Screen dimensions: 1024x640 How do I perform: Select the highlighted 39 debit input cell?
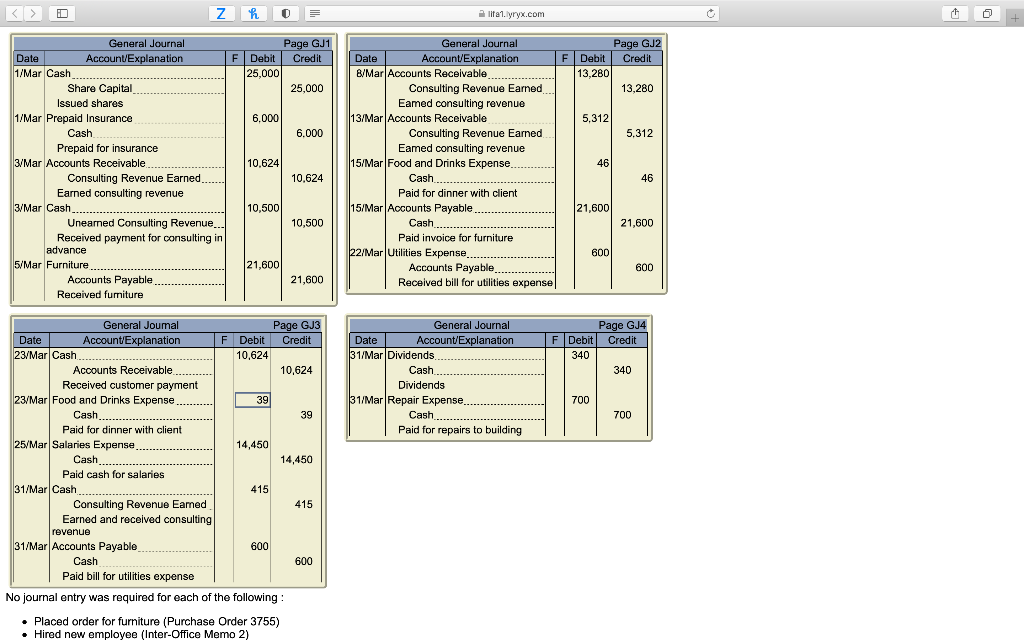(251, 400)
